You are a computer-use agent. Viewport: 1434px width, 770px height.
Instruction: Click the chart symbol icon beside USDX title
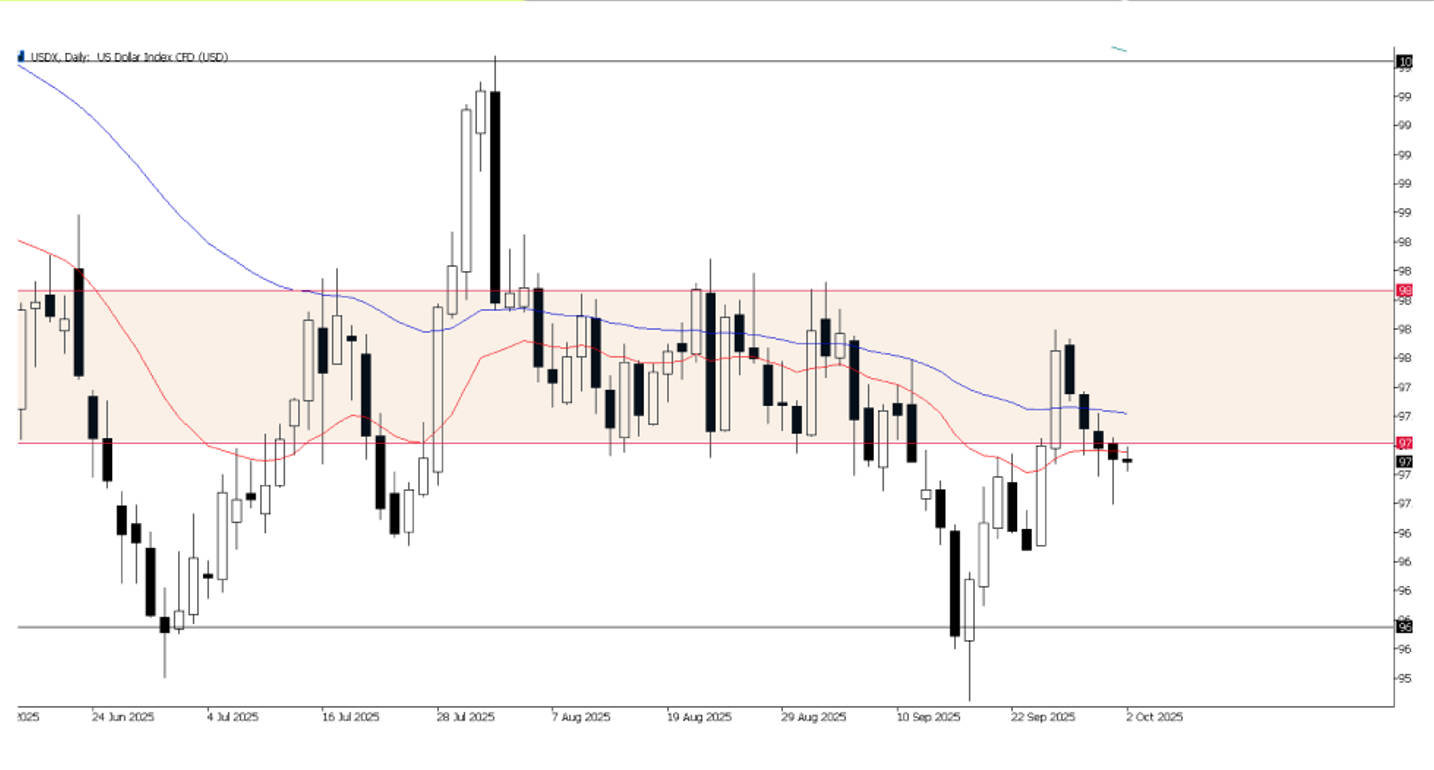point(20,57)
